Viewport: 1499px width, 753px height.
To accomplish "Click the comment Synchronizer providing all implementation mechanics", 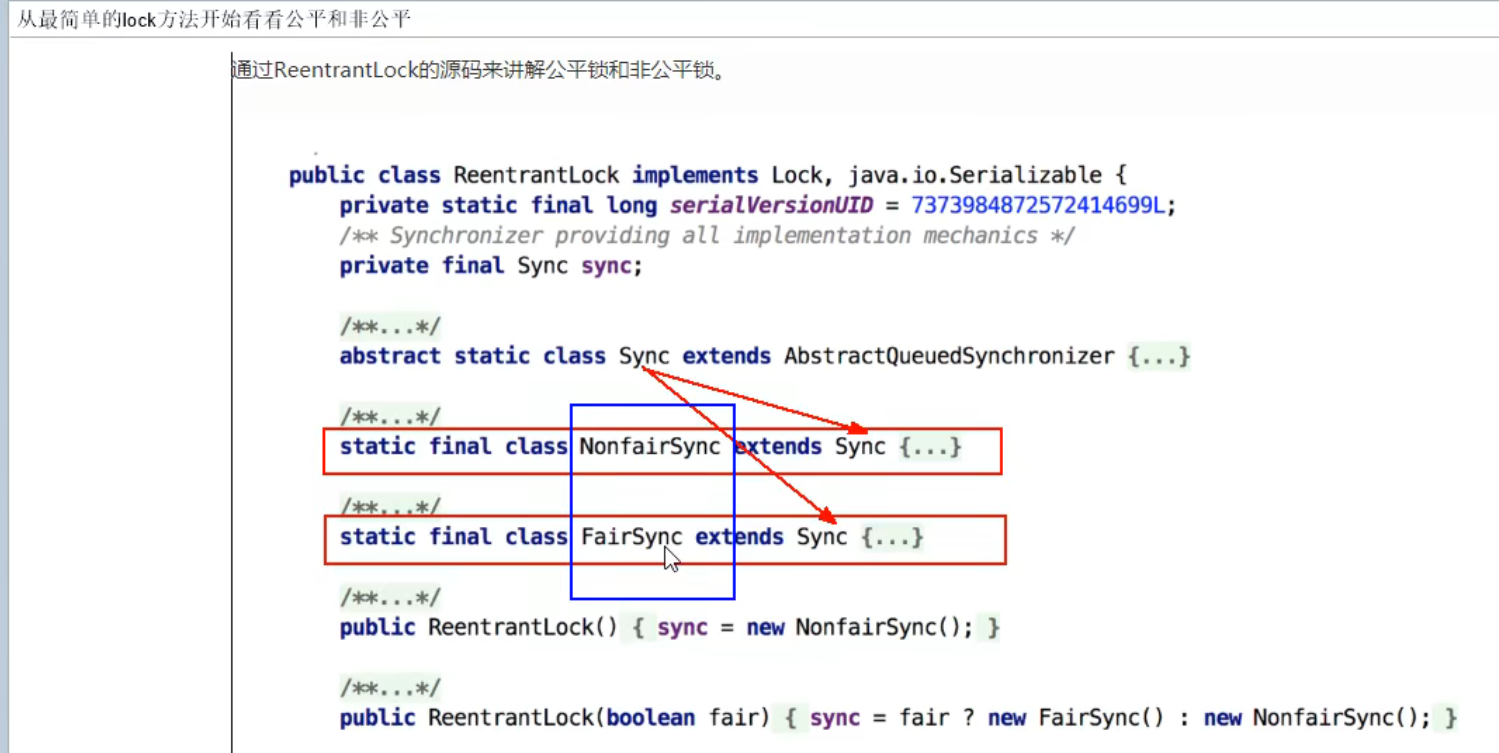I will click(707, 236).
